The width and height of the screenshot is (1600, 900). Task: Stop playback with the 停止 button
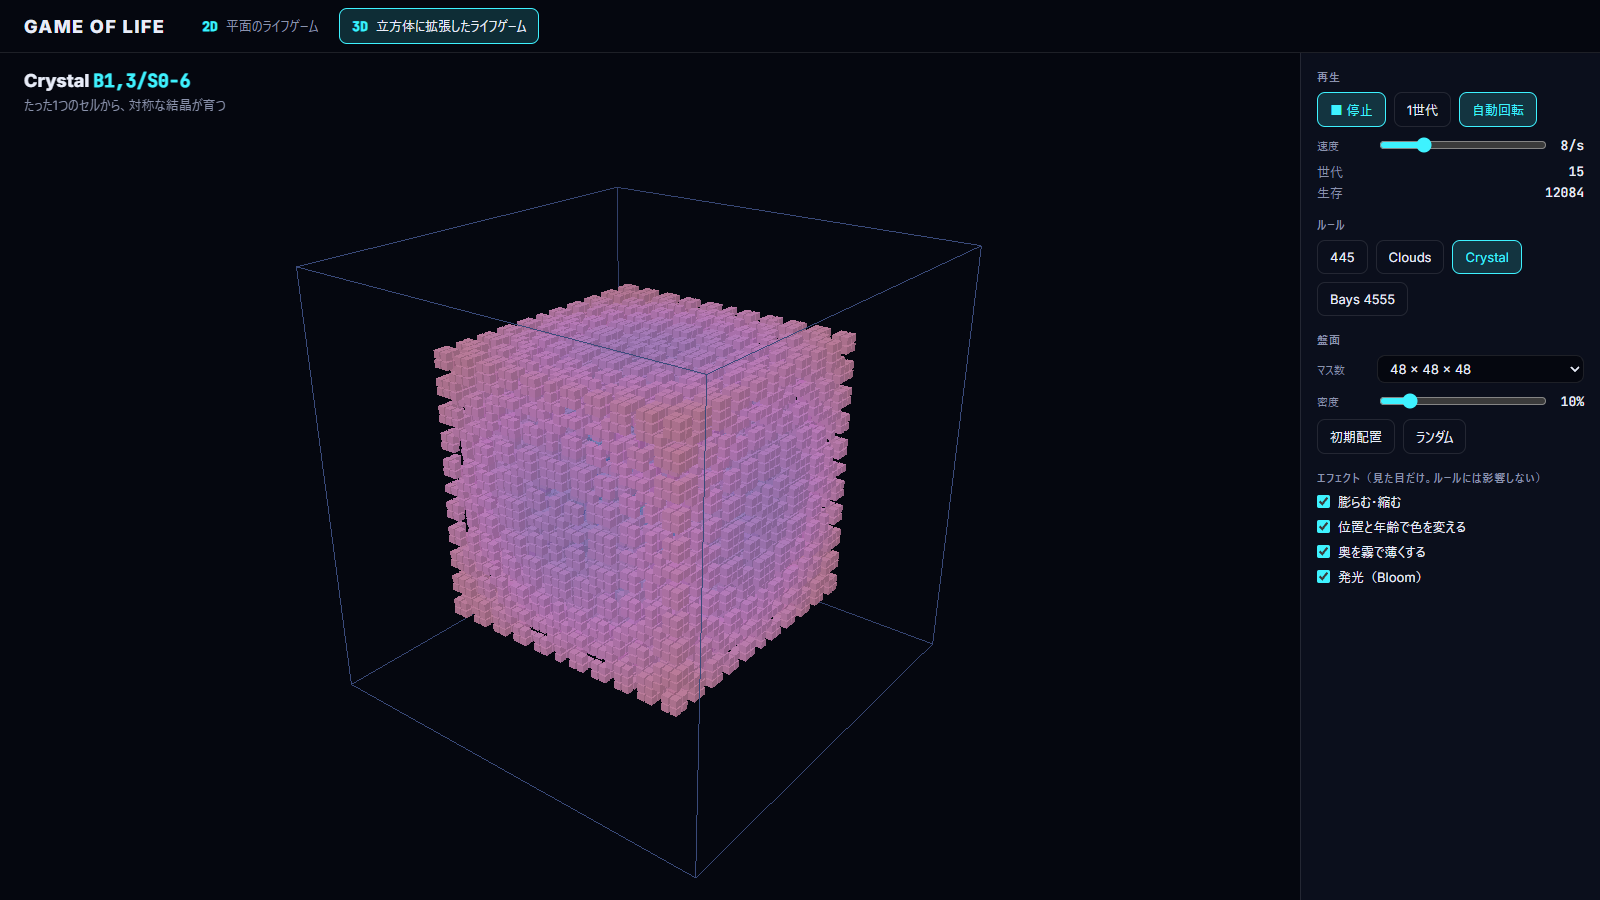tap(1351, 110)
